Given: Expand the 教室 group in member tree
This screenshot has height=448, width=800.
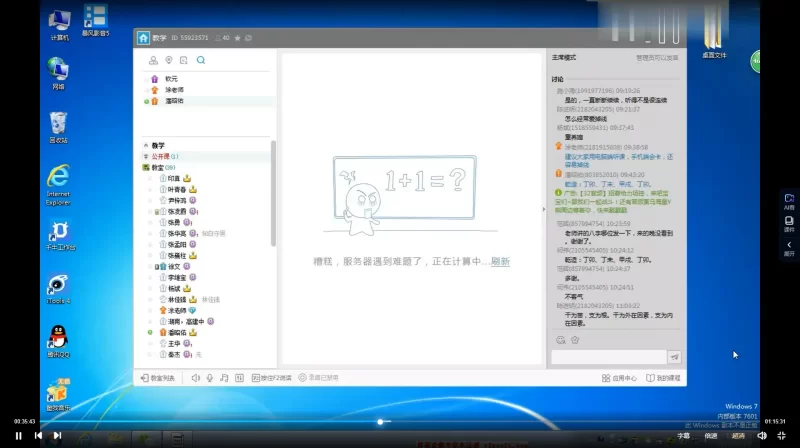Looking at the screenshot, I should (x=156, y=167).
